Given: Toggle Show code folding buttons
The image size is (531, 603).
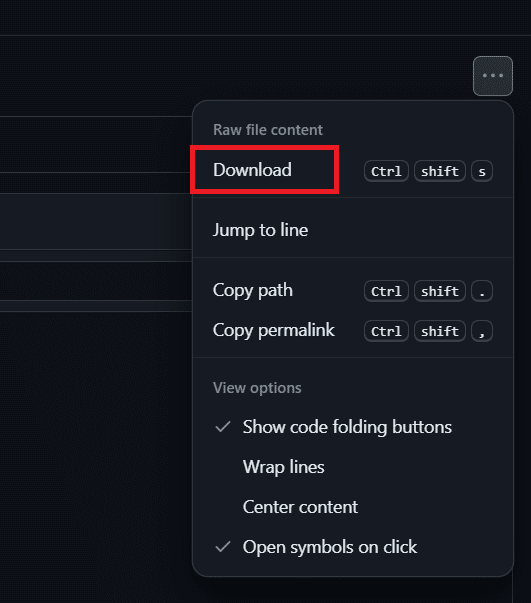Looking at the screenshot, I should (x=353, y=427).
